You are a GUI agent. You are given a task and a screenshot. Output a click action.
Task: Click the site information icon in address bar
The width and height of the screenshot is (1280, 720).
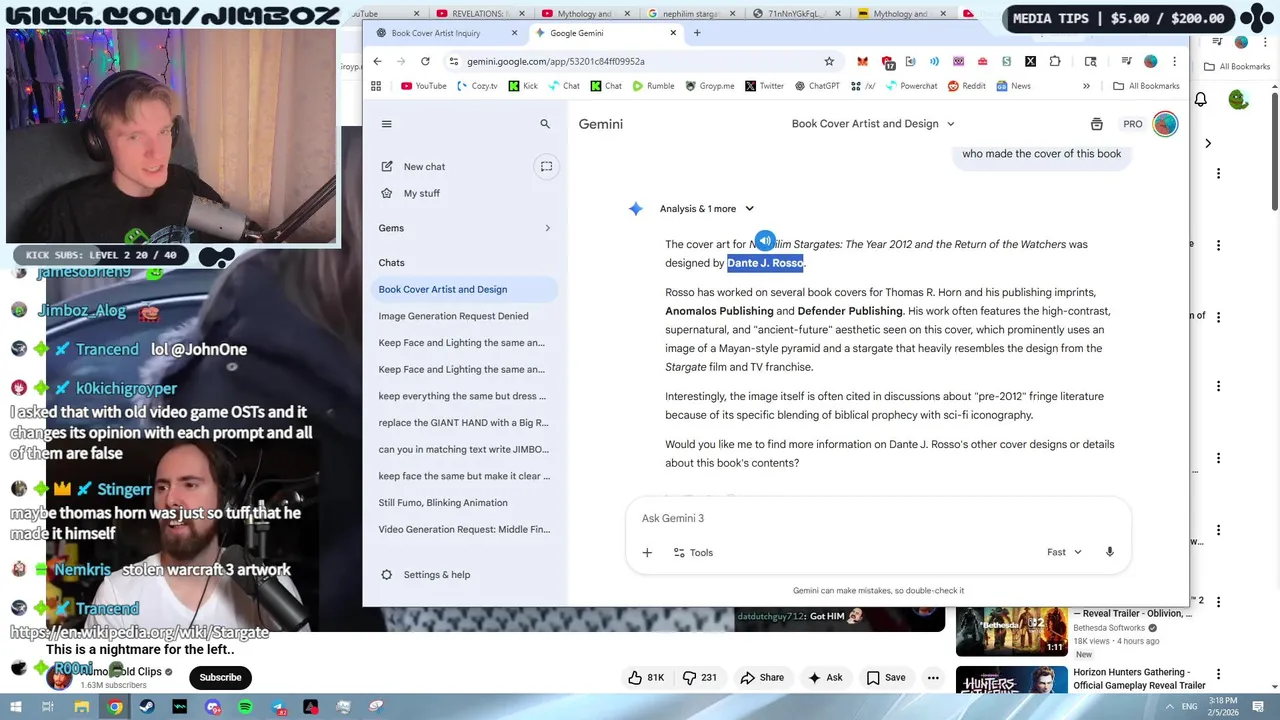click(454, 61)
